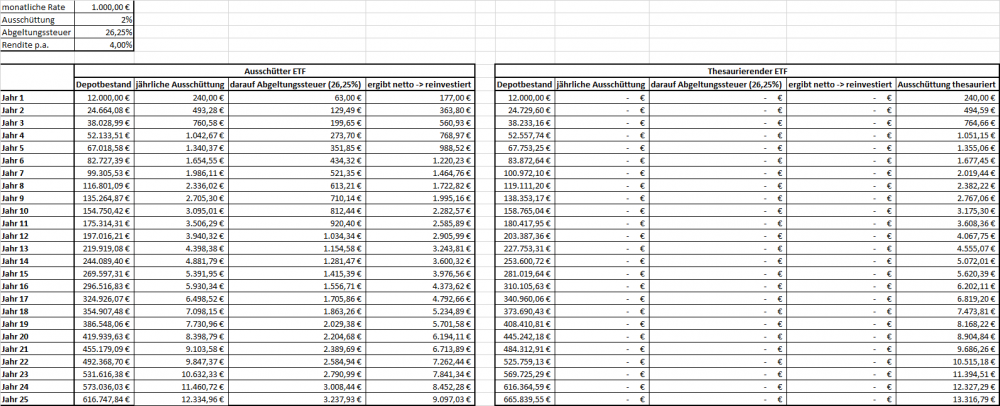
Task: Select the Thesaurierender ETF header cell
Action: pyautogui.click(x=747, y=71)
